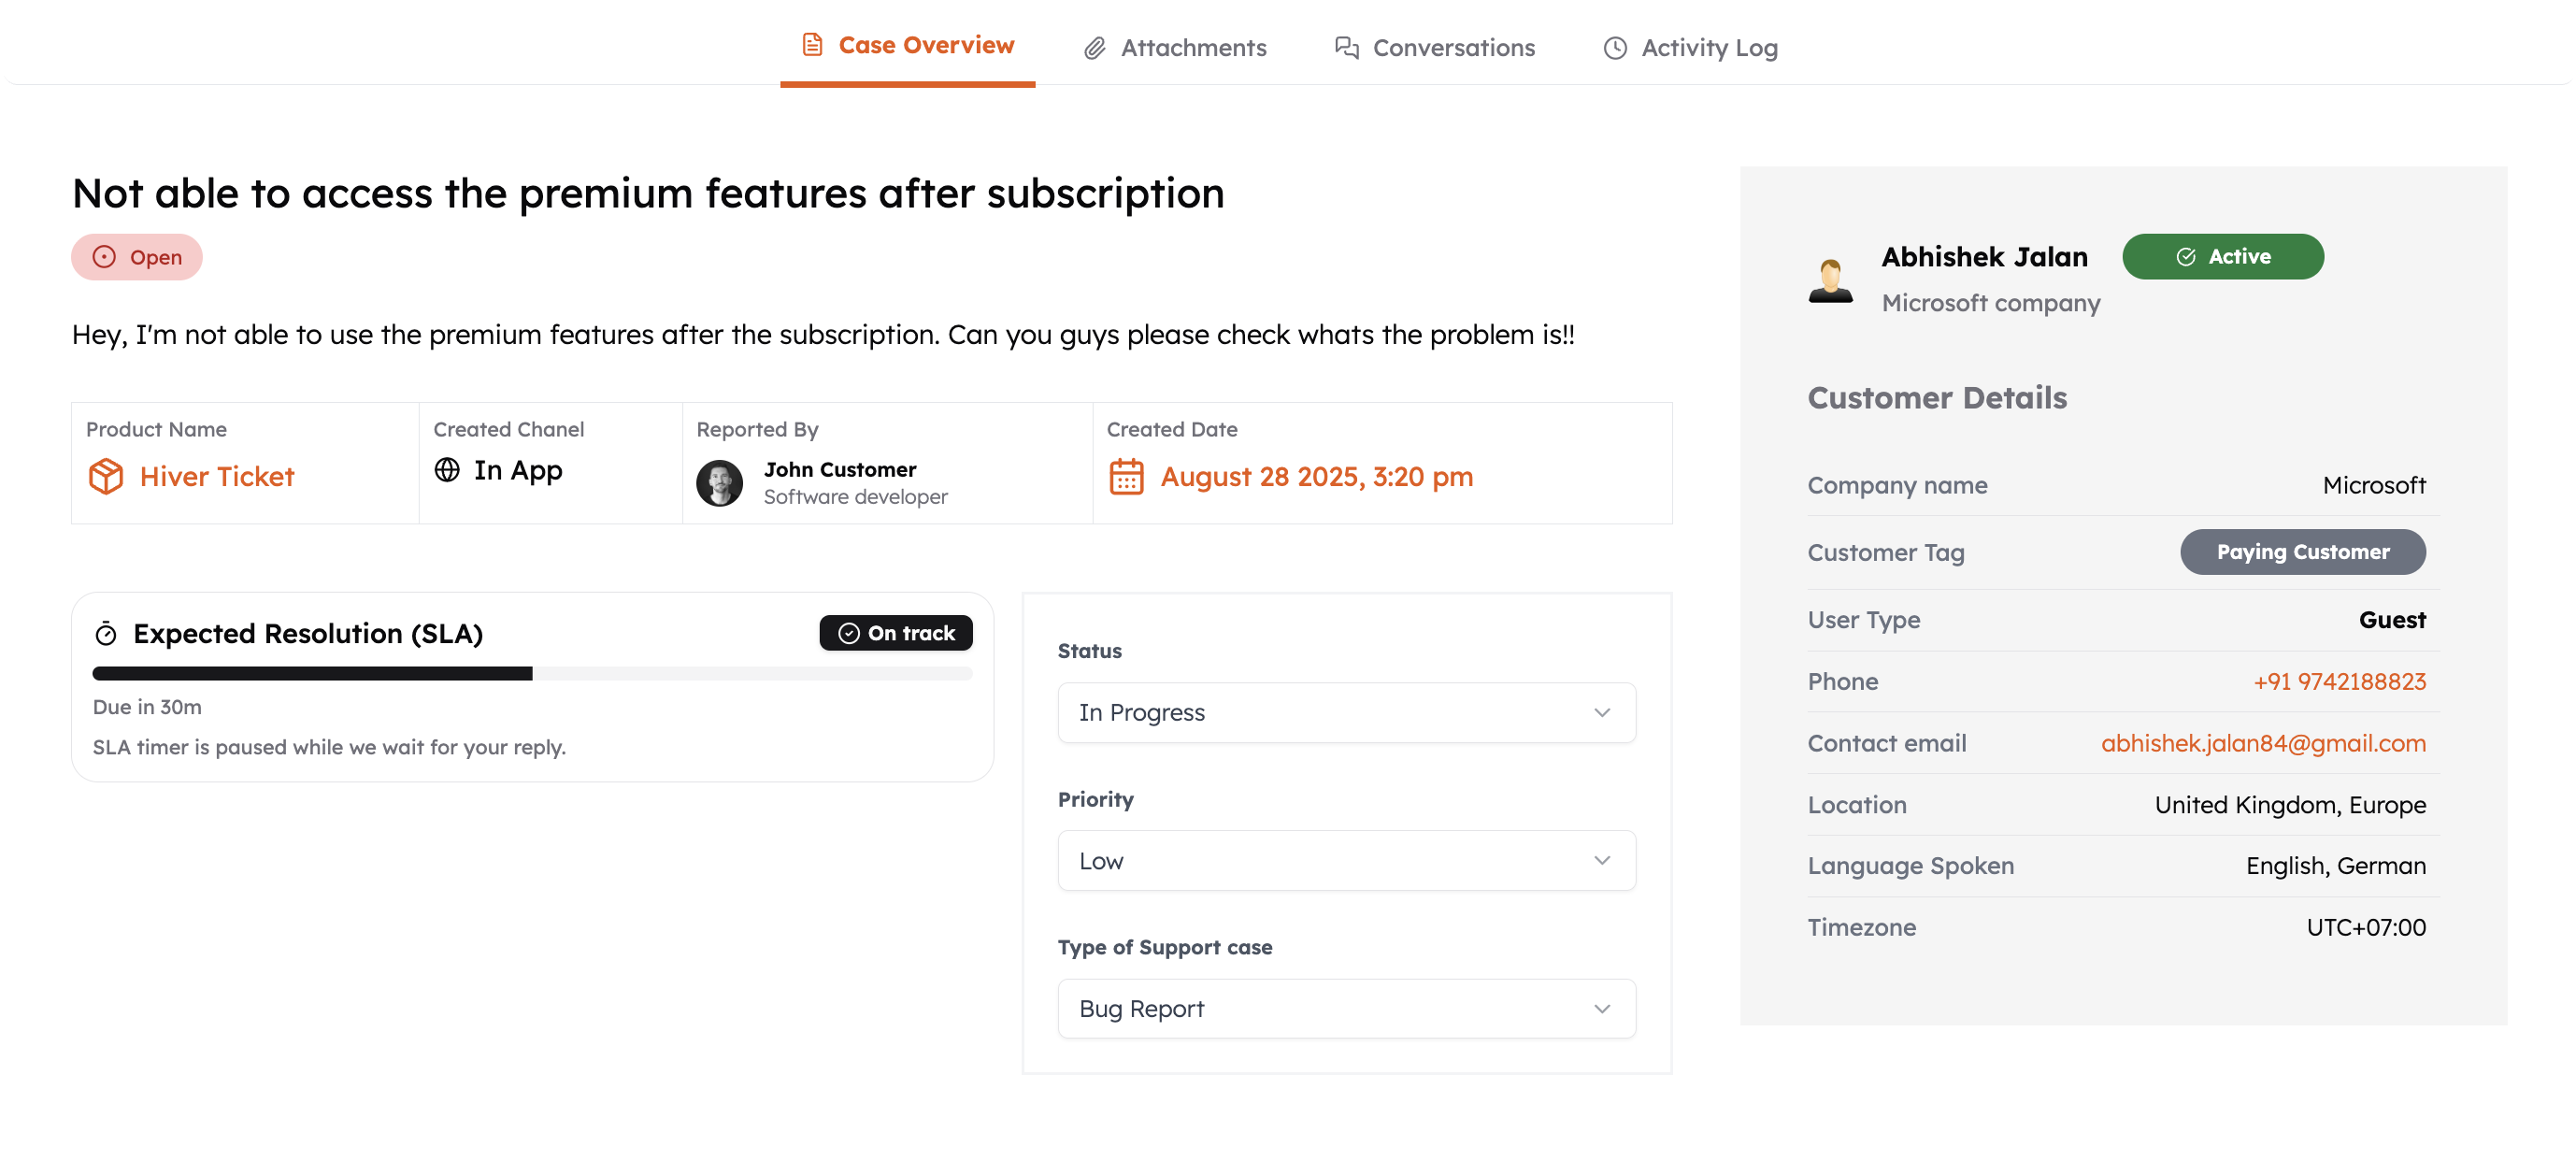
Task: Open the Type of Support case dropdown
Action: [x=1346, y=1008]
